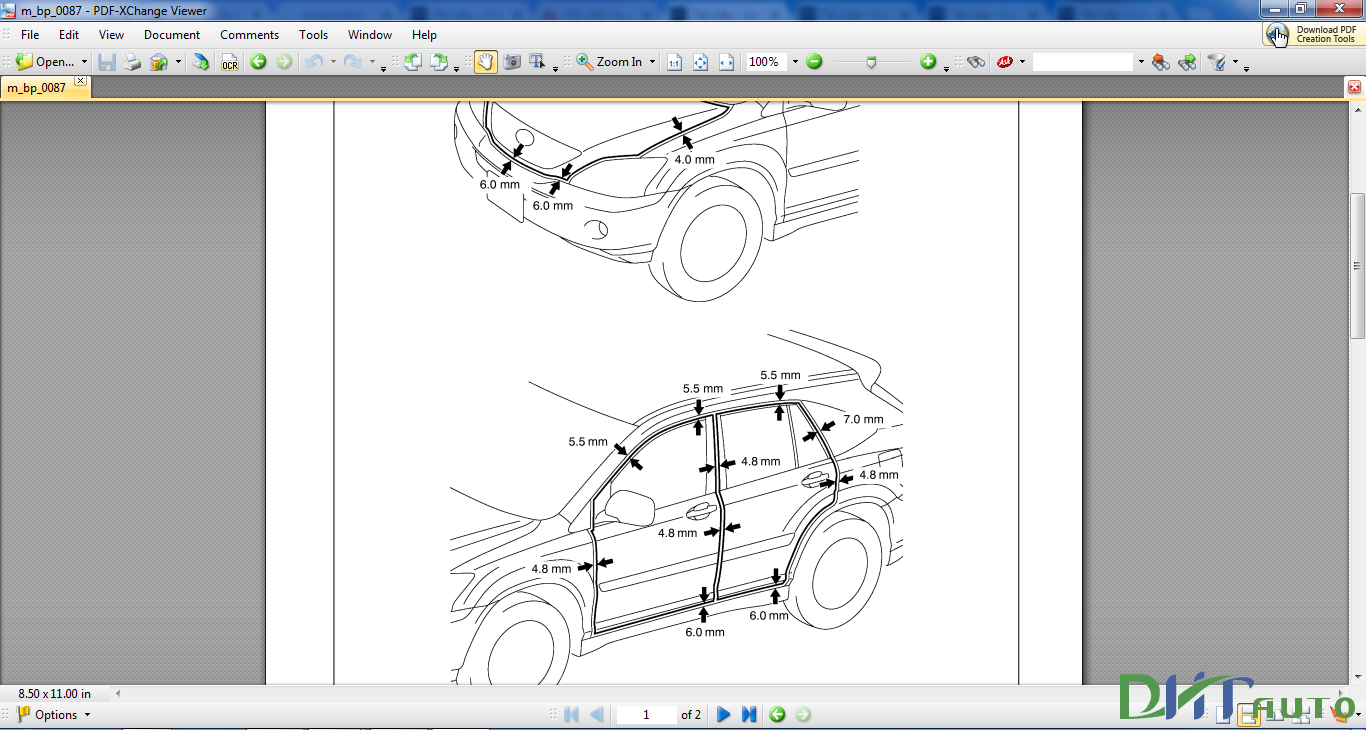Click the Email document icon
1366x730 pixels.
pyautogui.click(x=159, y=62)
